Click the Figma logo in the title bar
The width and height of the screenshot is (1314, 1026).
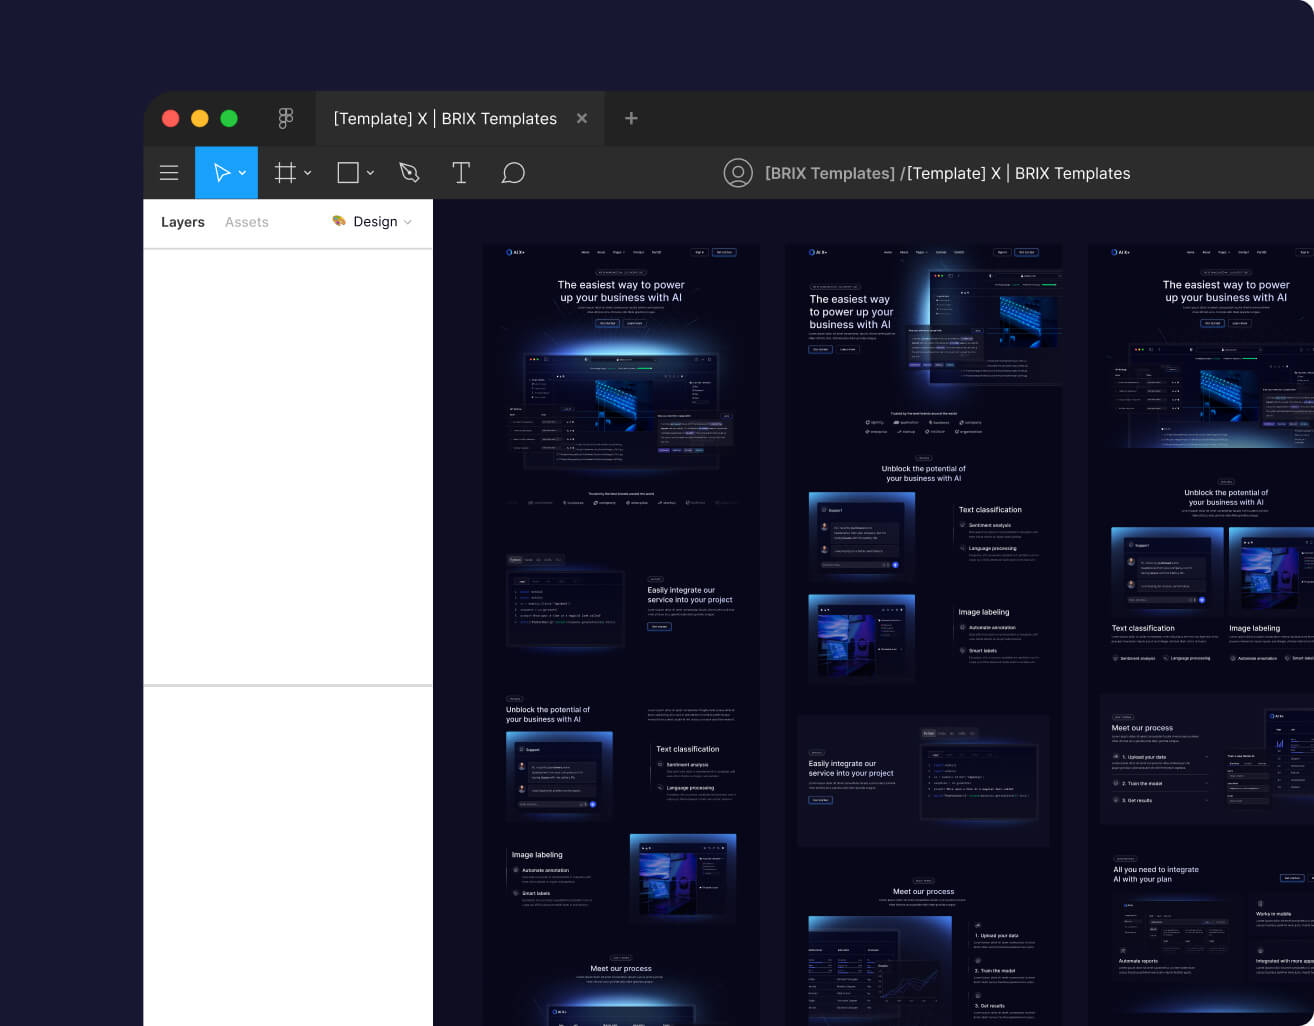[x=285, y=118]
